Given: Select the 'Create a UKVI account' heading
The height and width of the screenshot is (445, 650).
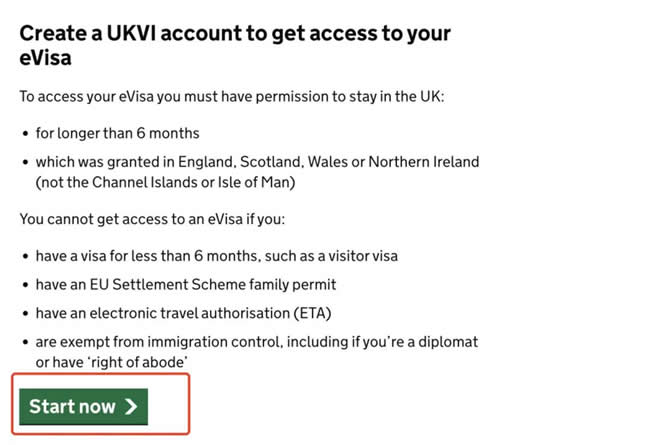Looking at the screenshot, I should [x=235, y=45].
